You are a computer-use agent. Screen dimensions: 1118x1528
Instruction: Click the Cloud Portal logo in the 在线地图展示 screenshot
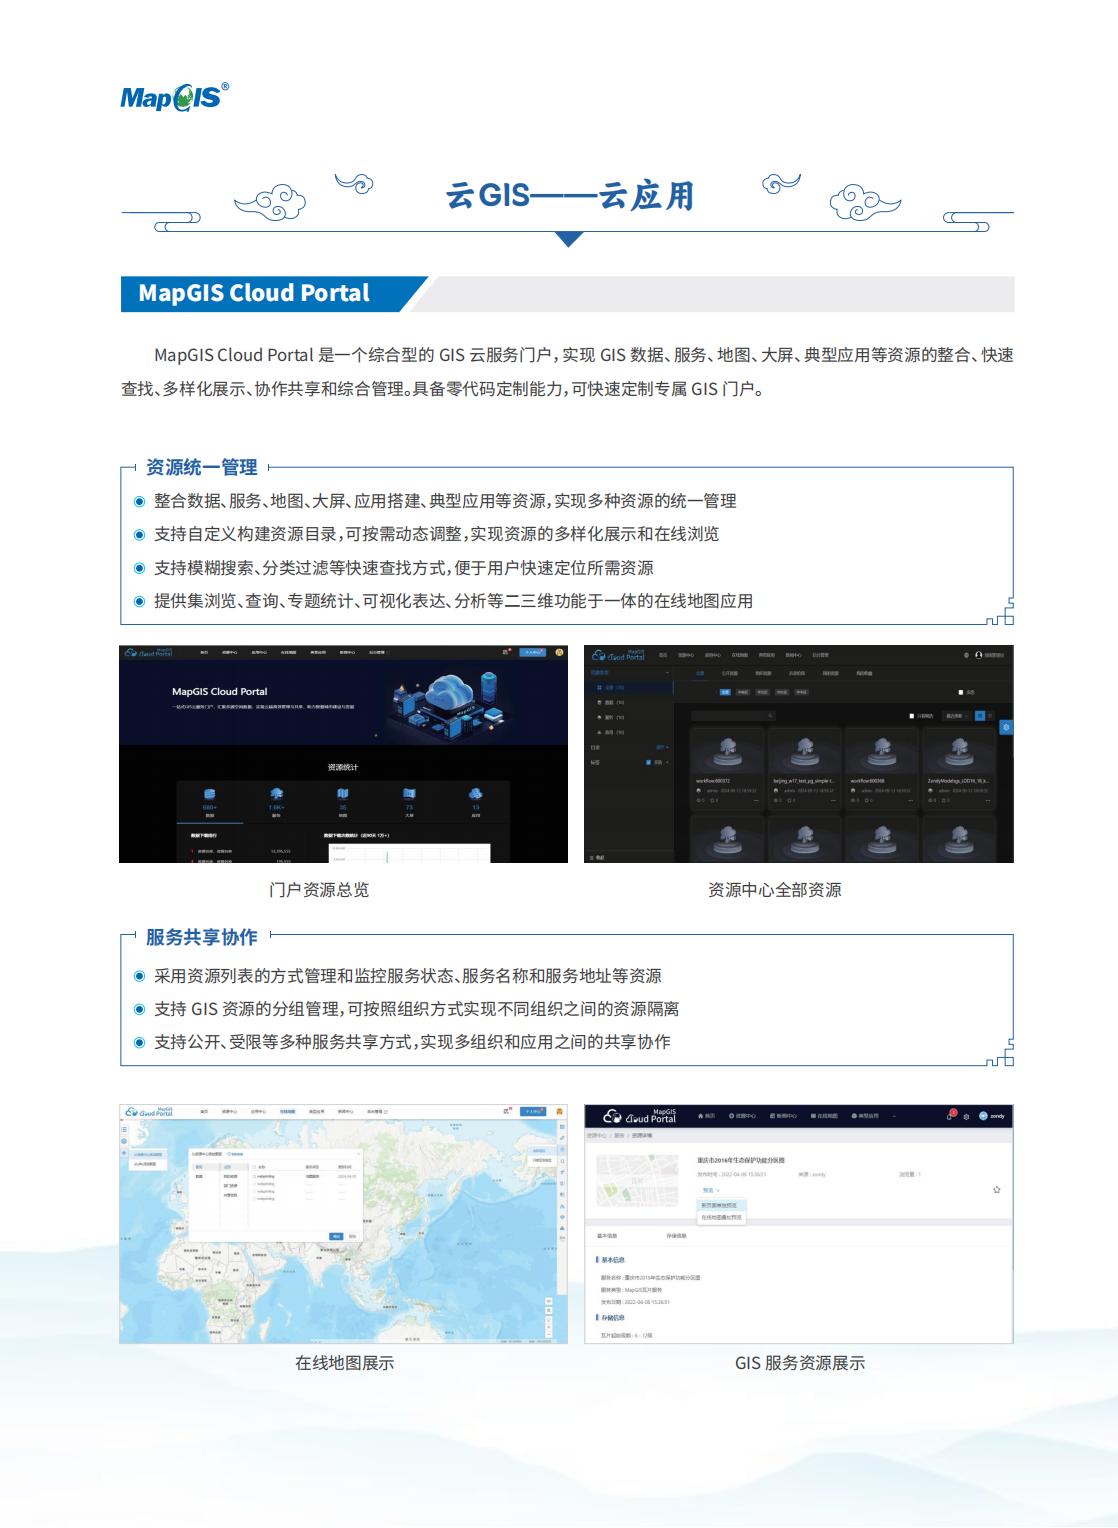[x=150, y=1111]
